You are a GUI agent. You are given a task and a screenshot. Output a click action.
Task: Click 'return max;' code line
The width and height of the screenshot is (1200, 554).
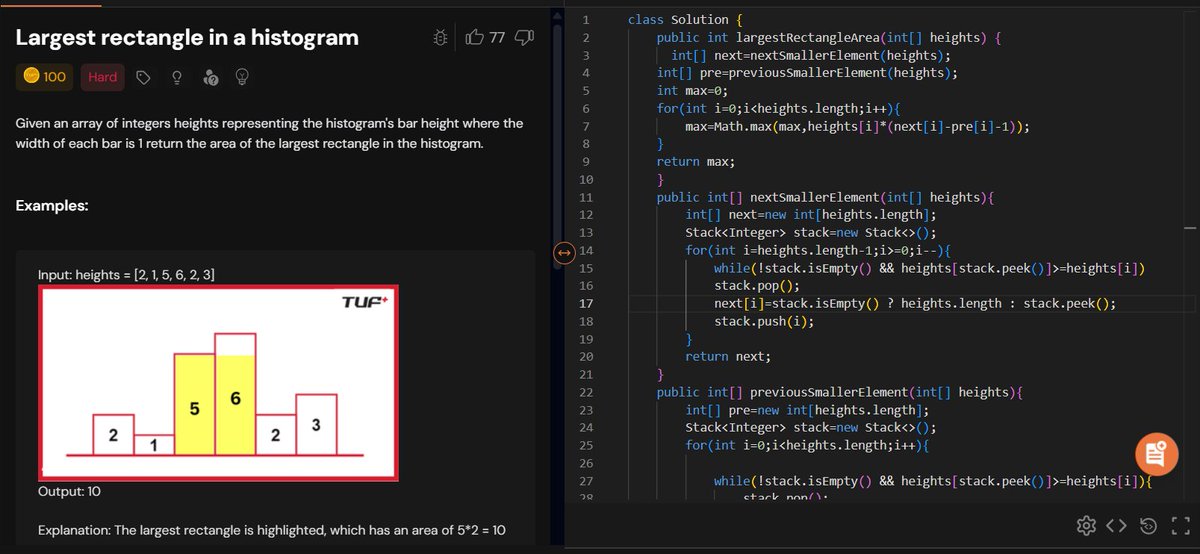coord(696,161)
